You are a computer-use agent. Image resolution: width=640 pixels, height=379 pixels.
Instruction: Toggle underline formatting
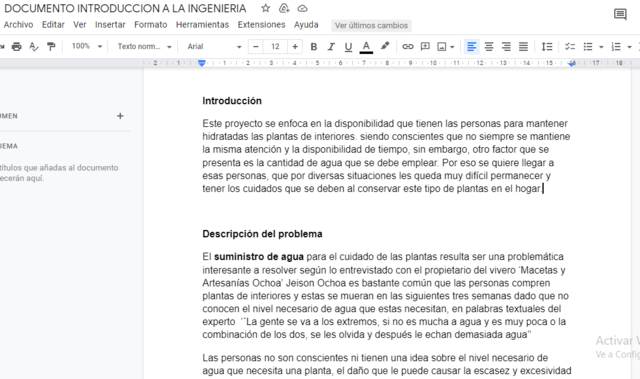point(348,47)
